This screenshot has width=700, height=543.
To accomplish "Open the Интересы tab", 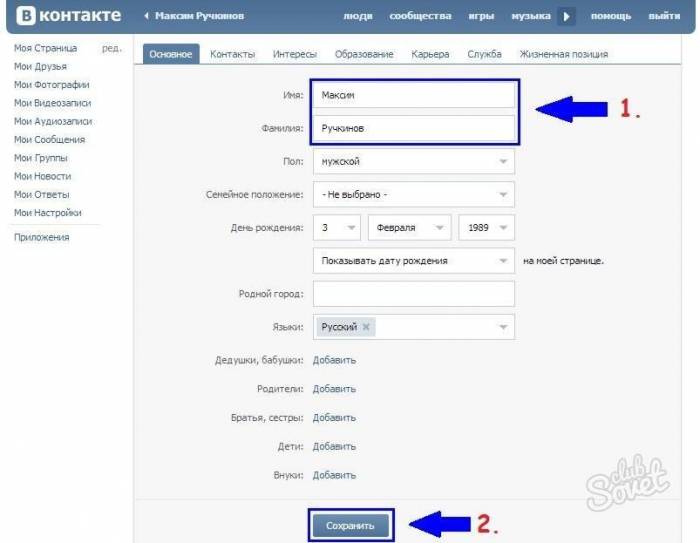I will pos(295,54).
